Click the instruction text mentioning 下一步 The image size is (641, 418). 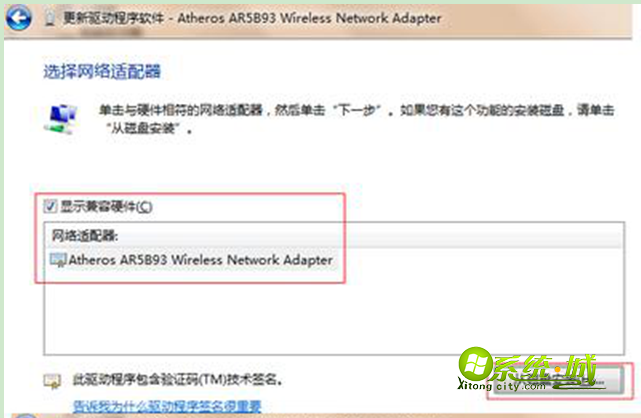tap(356, 110)
